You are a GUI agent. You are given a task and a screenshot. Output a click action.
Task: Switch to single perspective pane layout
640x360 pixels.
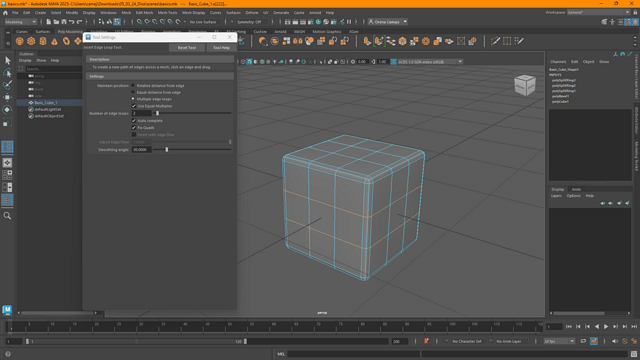click(7, 162)
